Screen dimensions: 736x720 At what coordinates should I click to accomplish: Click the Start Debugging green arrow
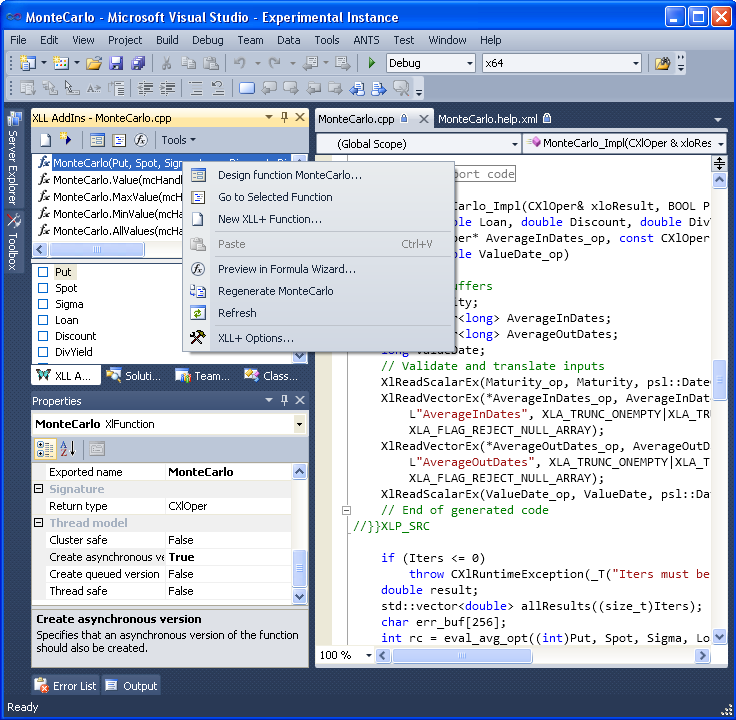pyautogui.click(x=372, y=63)
